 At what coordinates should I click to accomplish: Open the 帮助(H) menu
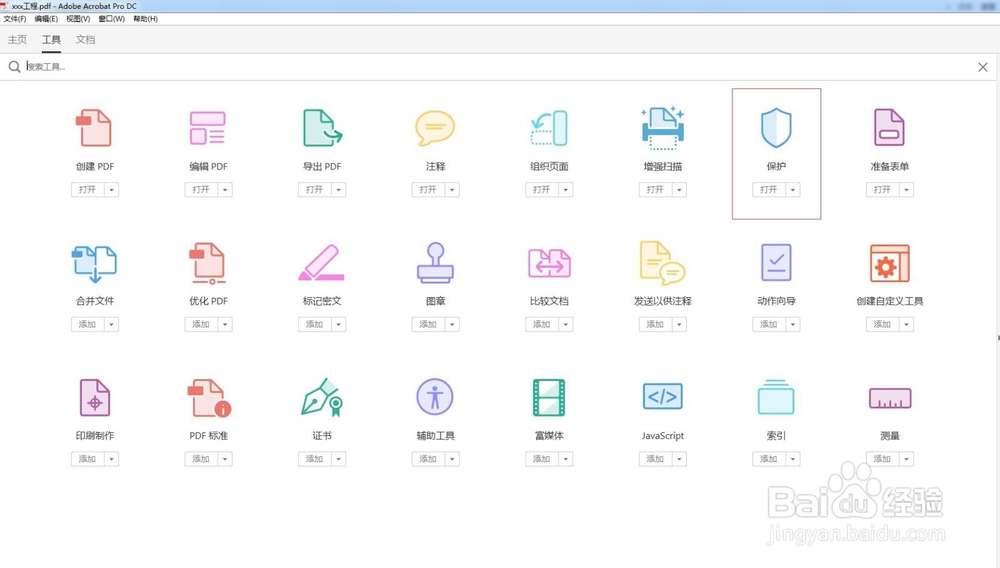coord(145,18)
